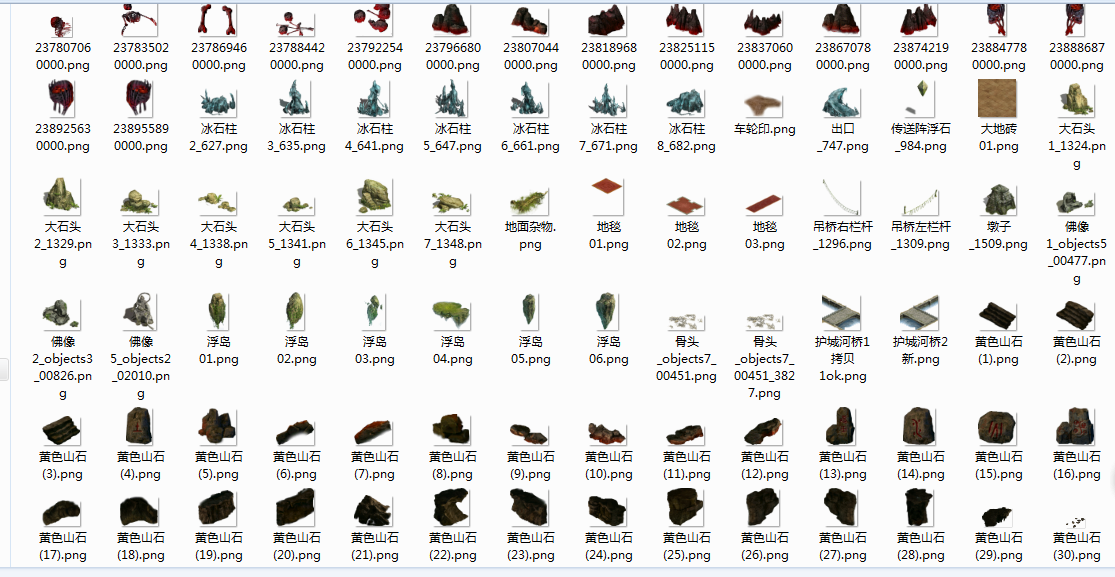Select the 护城河桥1拷贝1ok.png moat bridge thumbnail

(x=843, y=311)
